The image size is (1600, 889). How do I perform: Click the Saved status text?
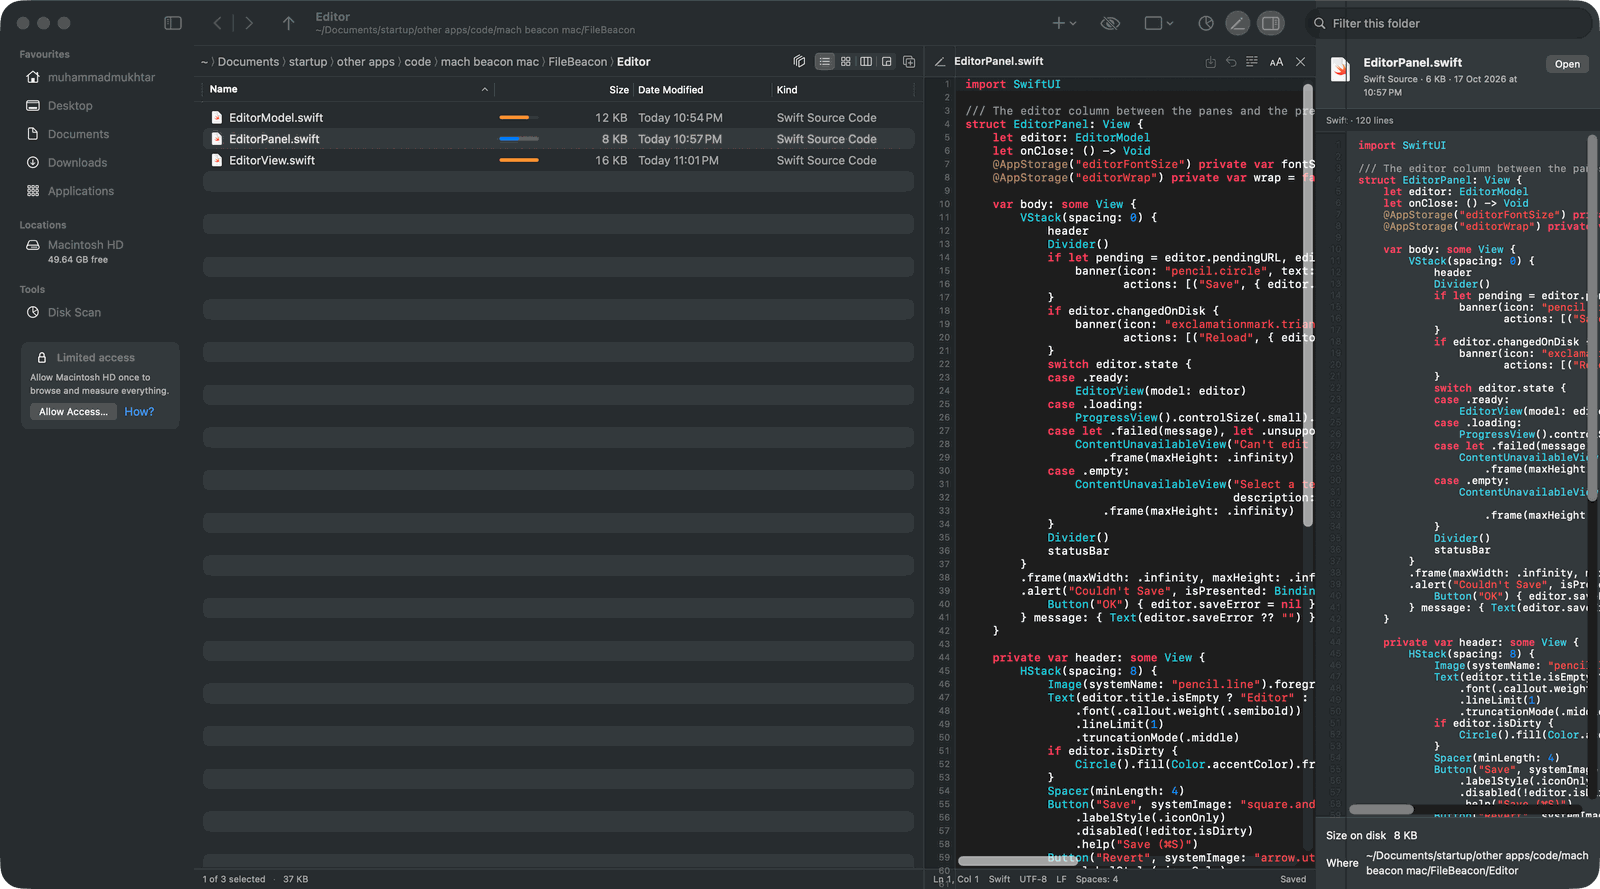(x=1293, y=880)
